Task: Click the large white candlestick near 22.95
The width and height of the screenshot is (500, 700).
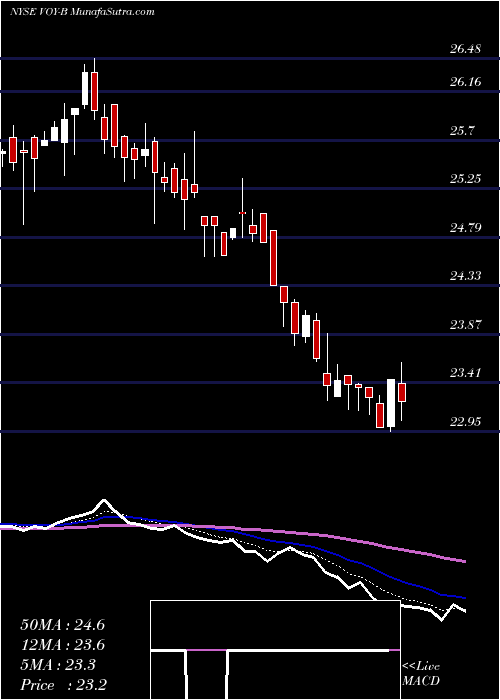Action: coord(391,403)
